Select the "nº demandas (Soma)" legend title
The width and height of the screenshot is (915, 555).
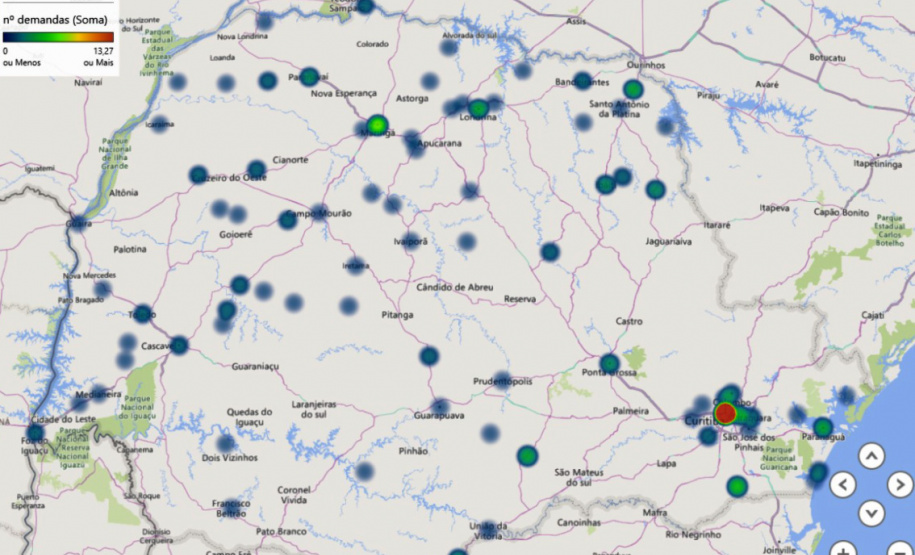(55, 19)
